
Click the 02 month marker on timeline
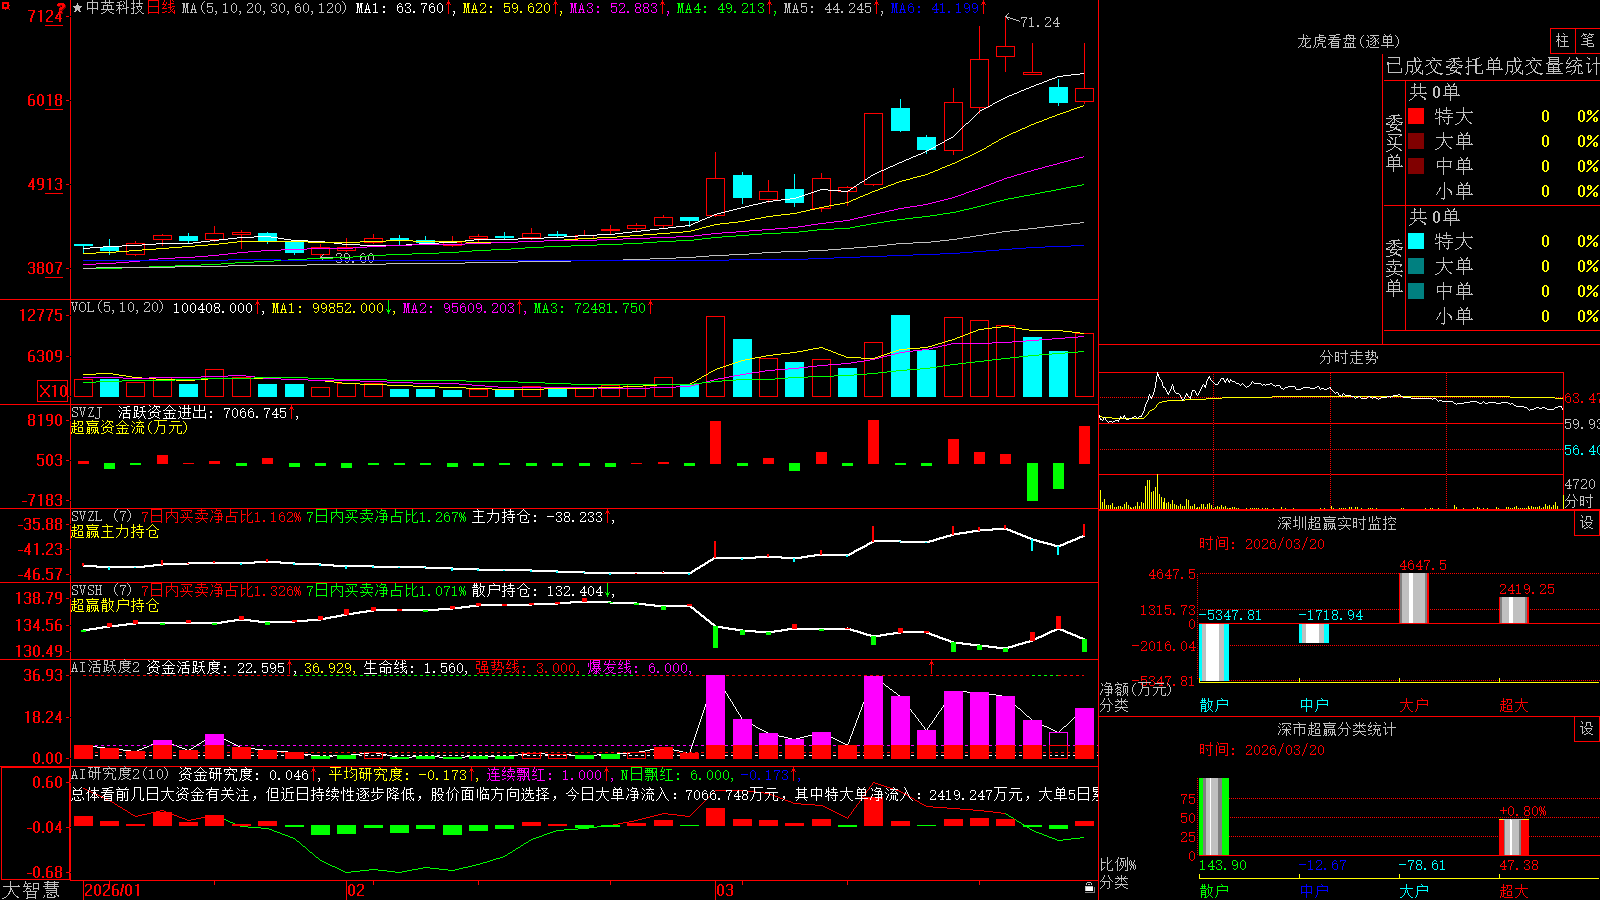[x=356, y=890]
